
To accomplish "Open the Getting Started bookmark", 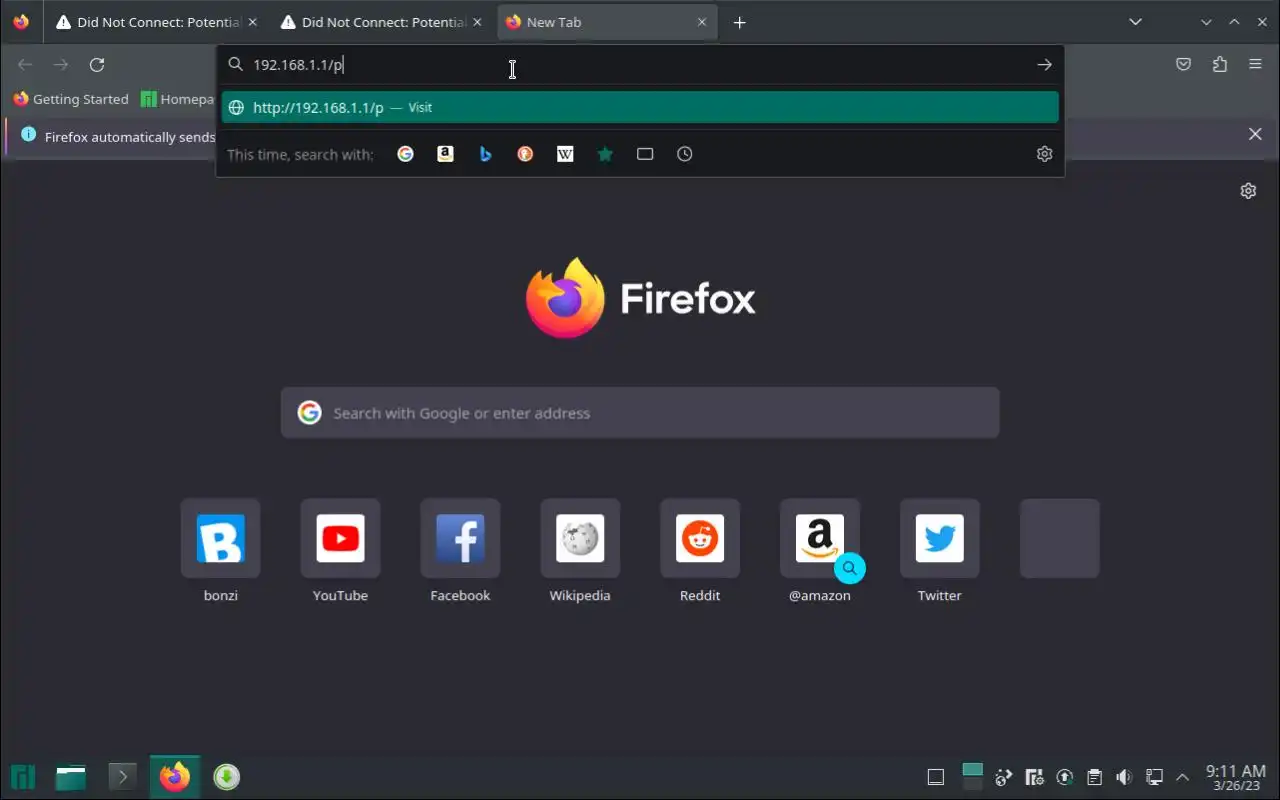I will click(x=71, y=99).
